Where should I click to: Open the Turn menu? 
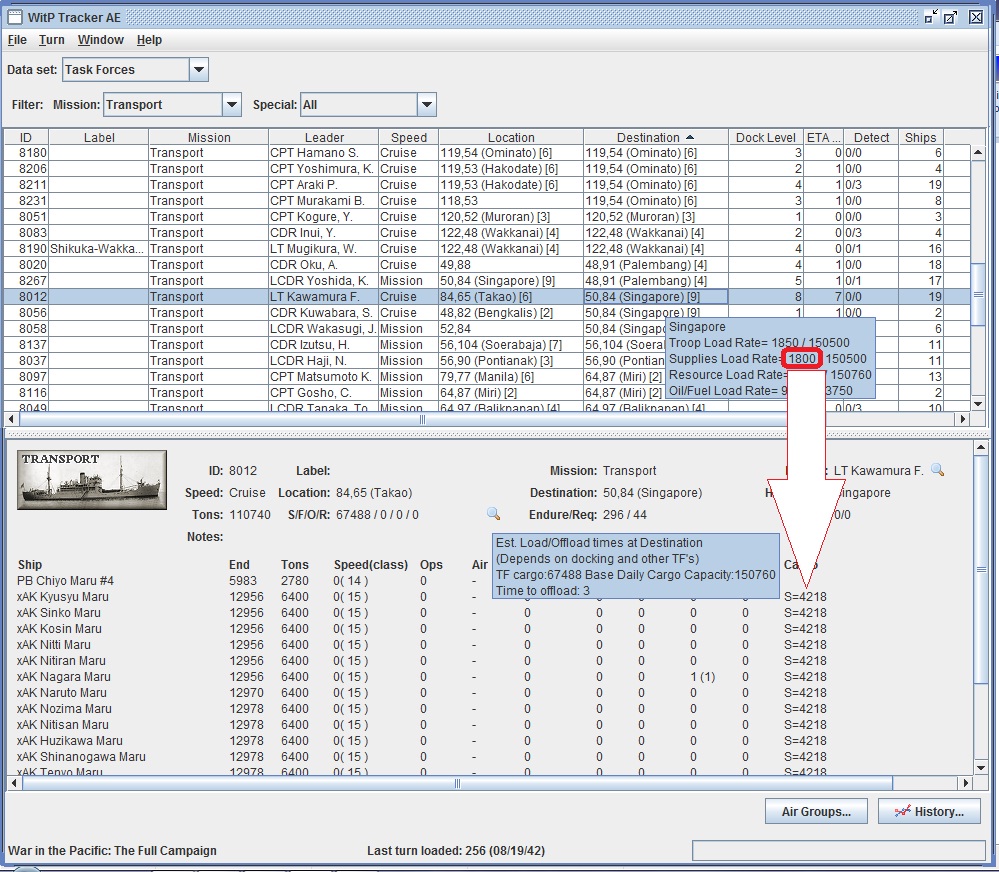pyautogui.click(x=52, y=40)
